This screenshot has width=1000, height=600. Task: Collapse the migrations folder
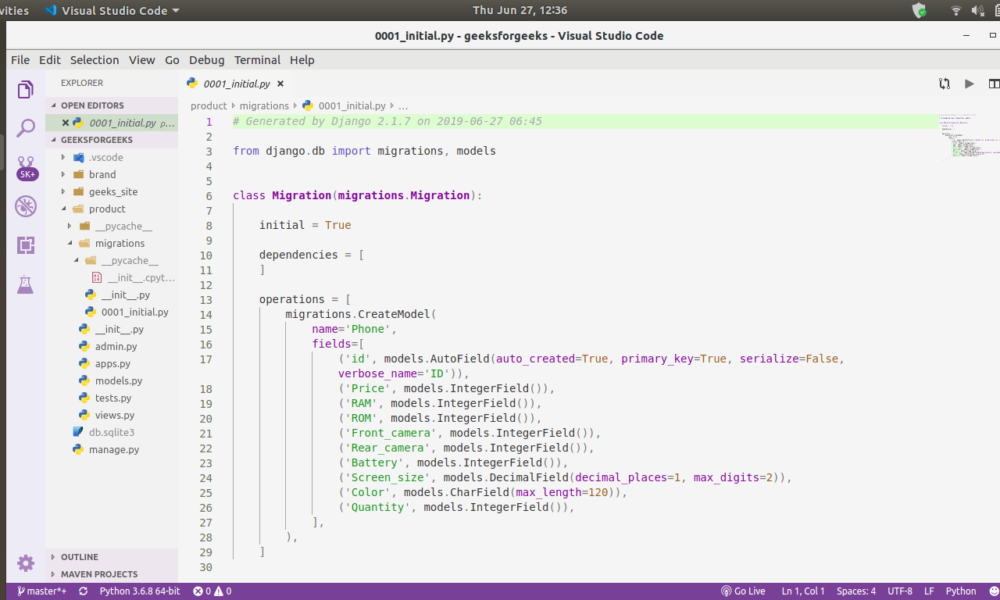point(119,243)
